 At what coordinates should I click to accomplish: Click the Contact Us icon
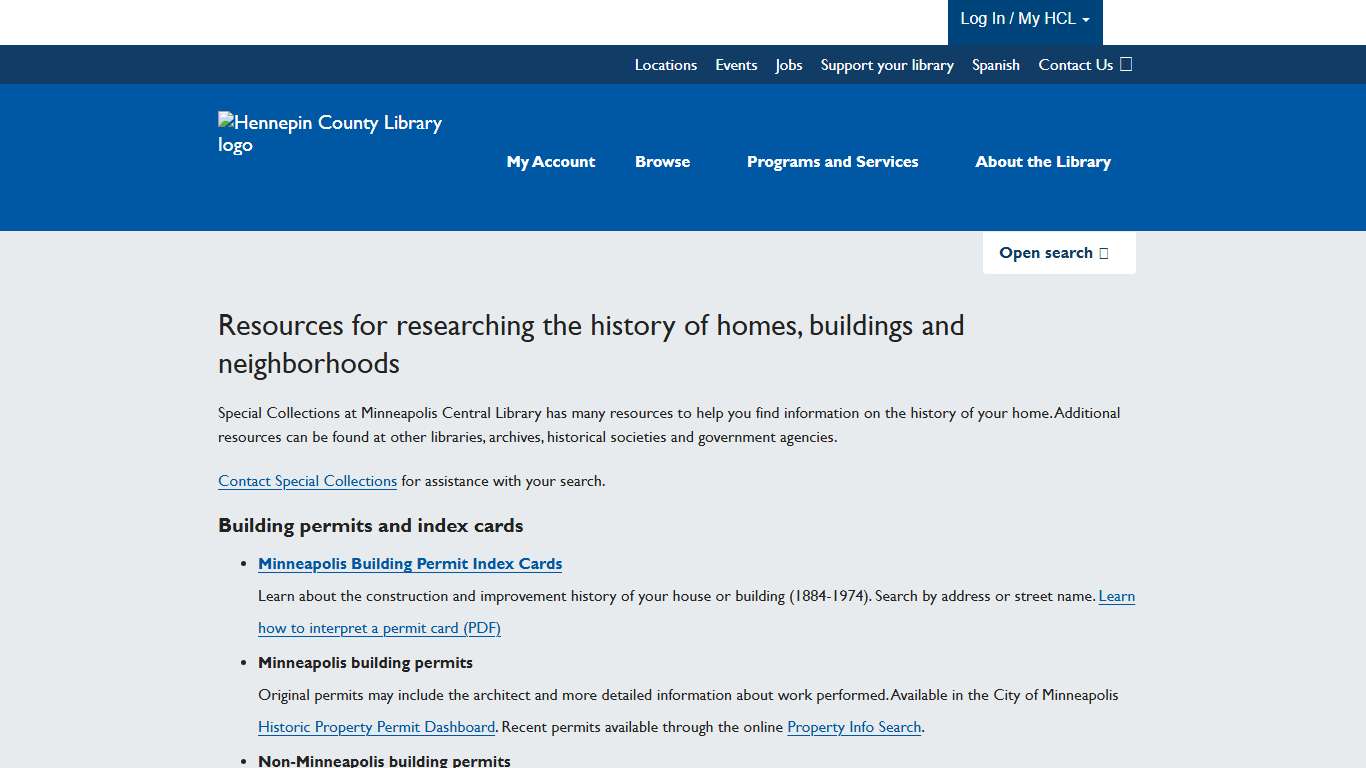tap(1126, 64)
